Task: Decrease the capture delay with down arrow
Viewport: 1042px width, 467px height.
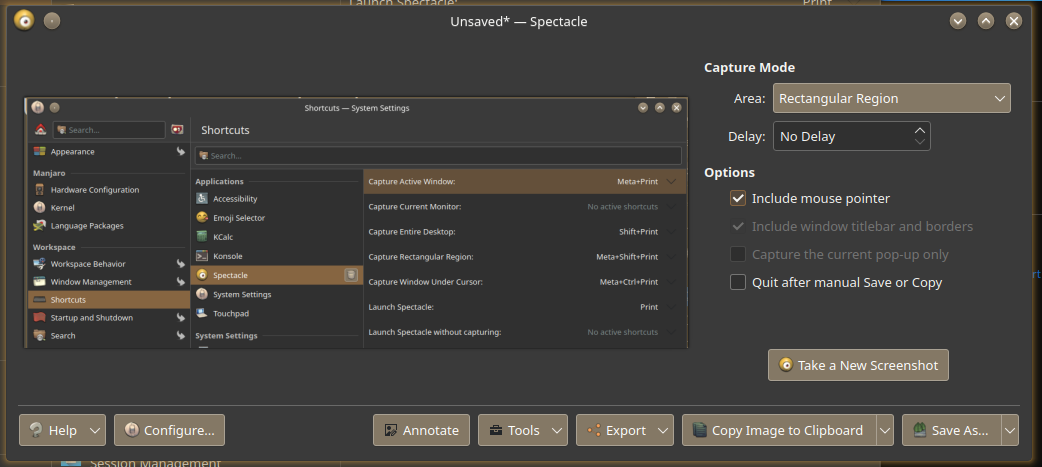Action: (920, 141)
